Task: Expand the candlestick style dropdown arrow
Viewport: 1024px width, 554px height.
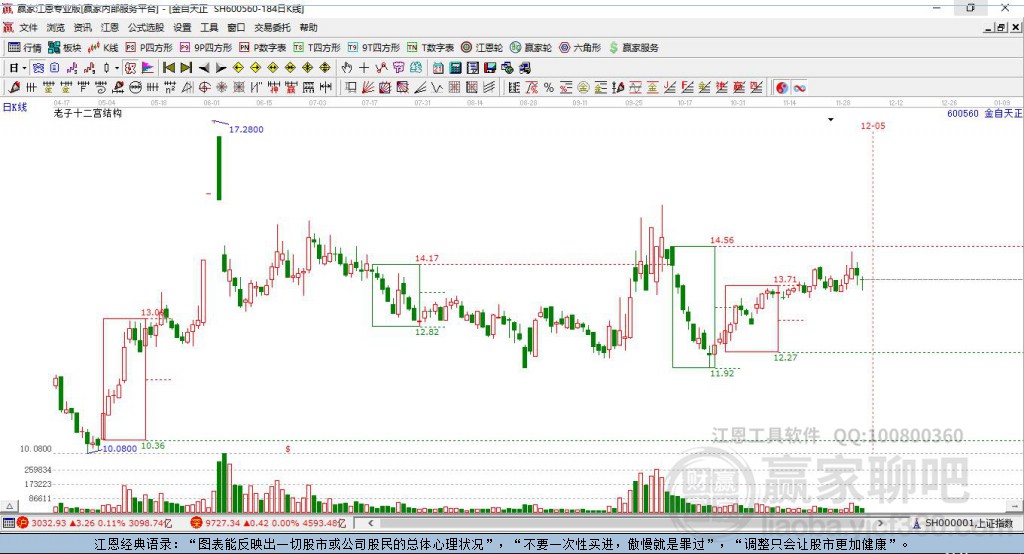Action: coord(117,68)
